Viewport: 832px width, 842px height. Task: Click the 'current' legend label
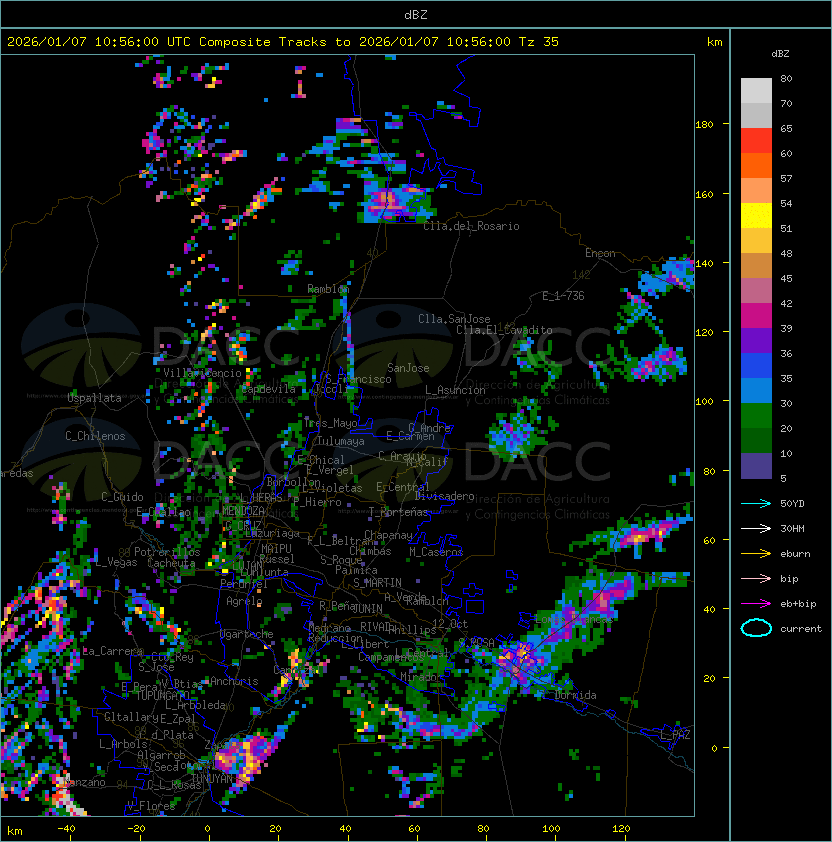[801, 629]
